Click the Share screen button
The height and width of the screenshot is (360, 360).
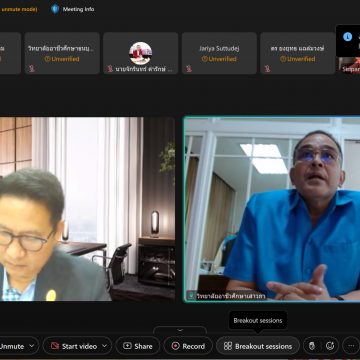pos(138,346)
